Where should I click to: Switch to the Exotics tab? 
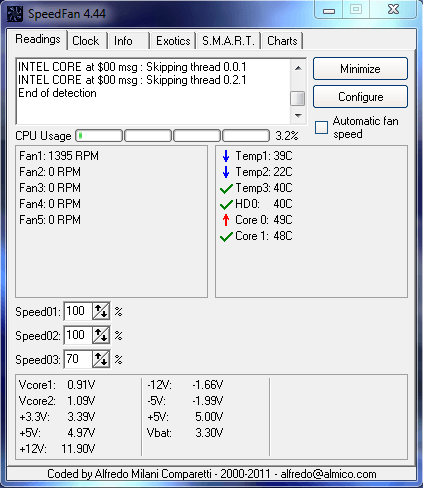[173, 41]
